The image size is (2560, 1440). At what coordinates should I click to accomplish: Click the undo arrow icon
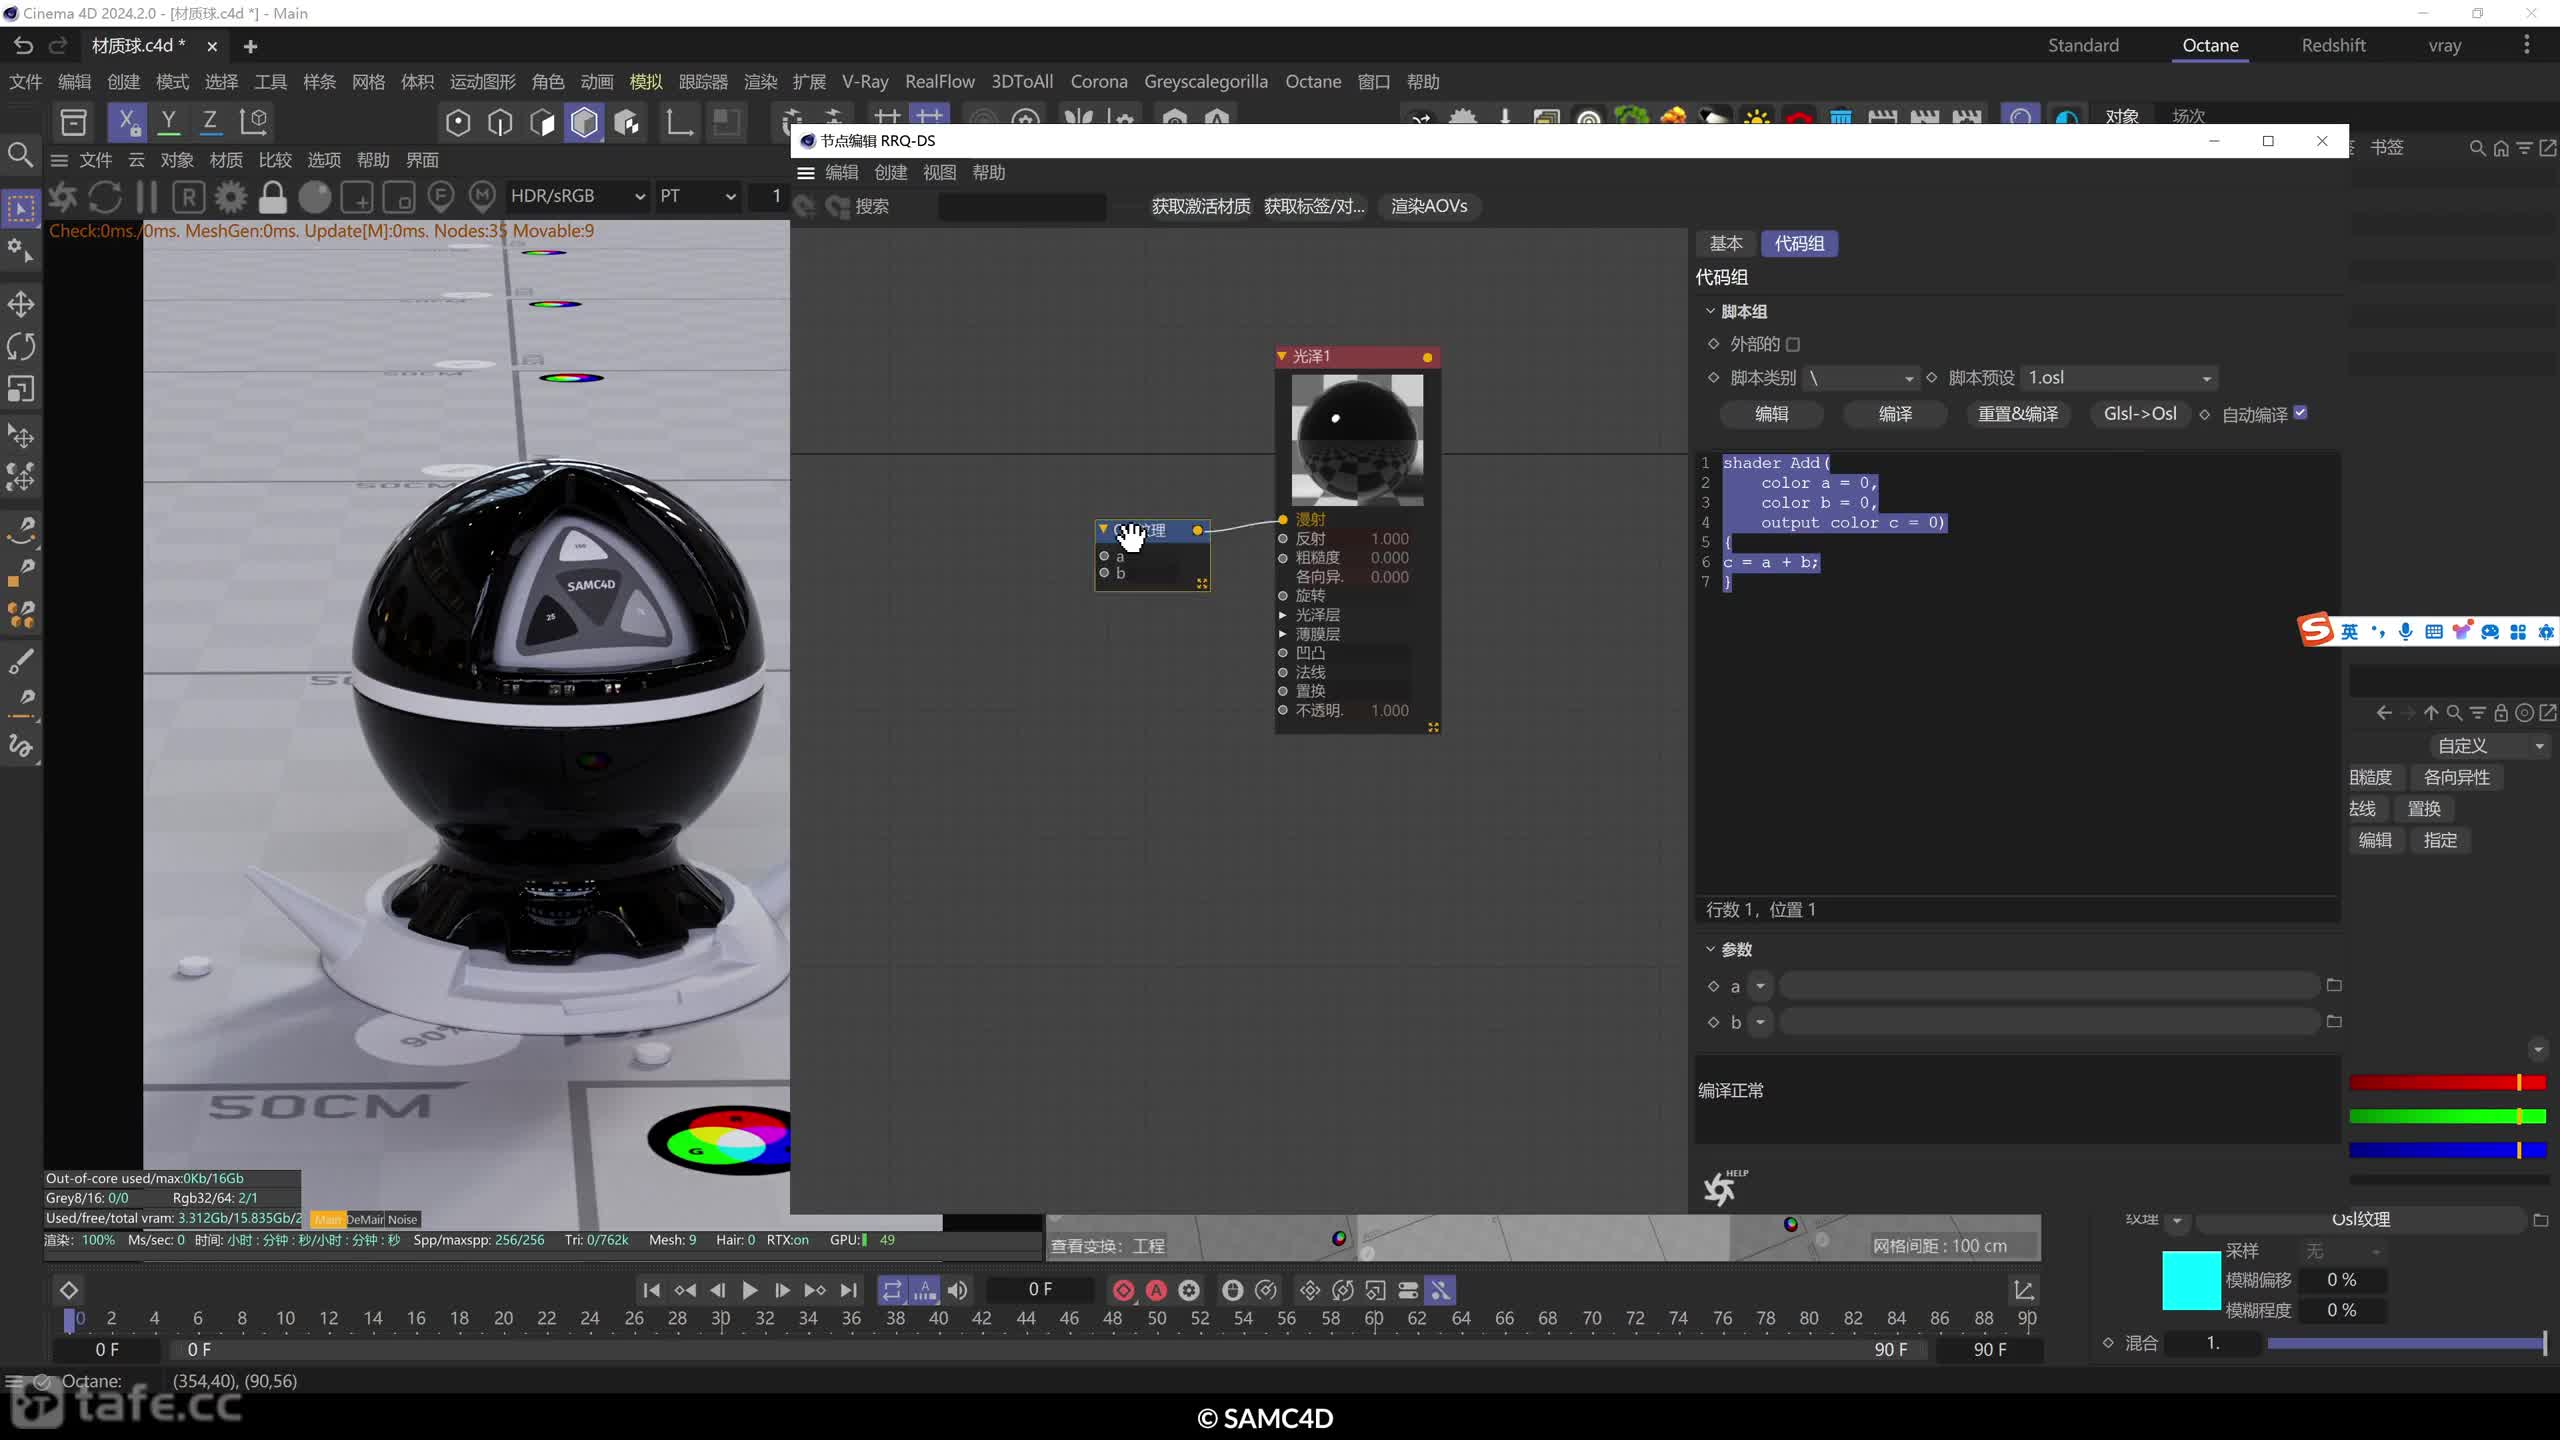click(23, 46)
